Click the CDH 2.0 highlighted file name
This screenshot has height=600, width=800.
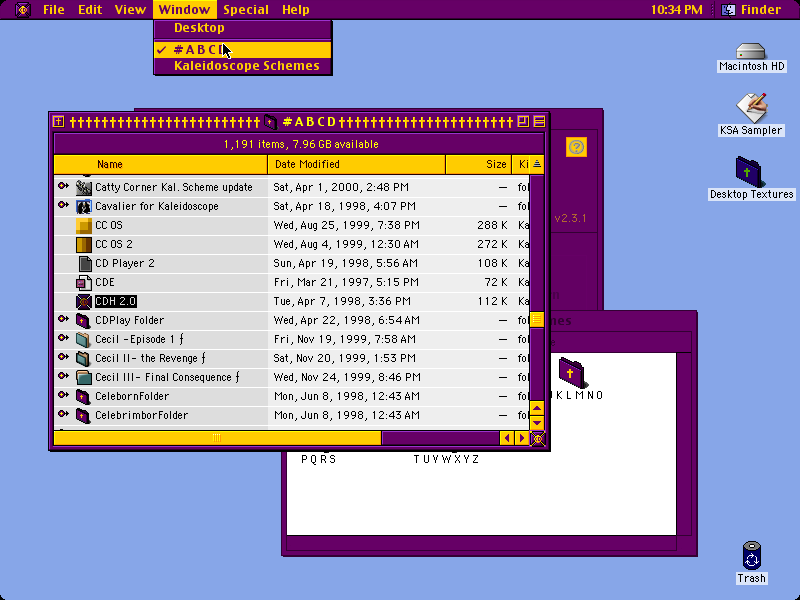pyautogui.click(x=115, y=302)
